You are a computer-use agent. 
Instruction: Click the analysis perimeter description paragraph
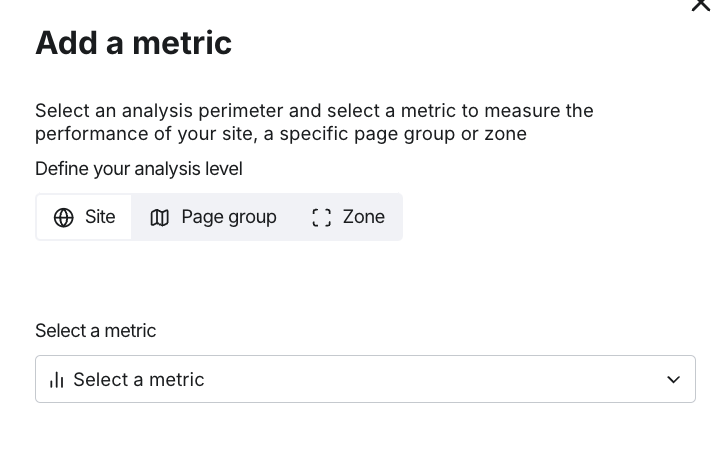click(314, 122)
